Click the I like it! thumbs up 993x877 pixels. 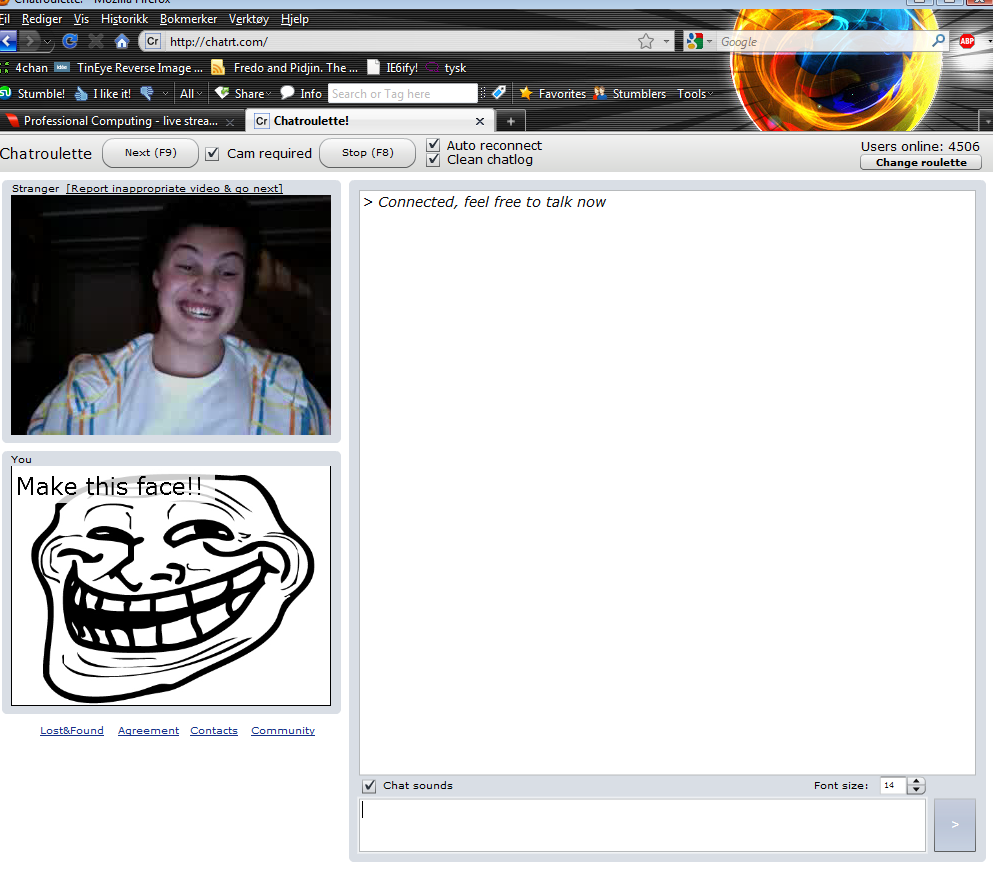[103, 94]
